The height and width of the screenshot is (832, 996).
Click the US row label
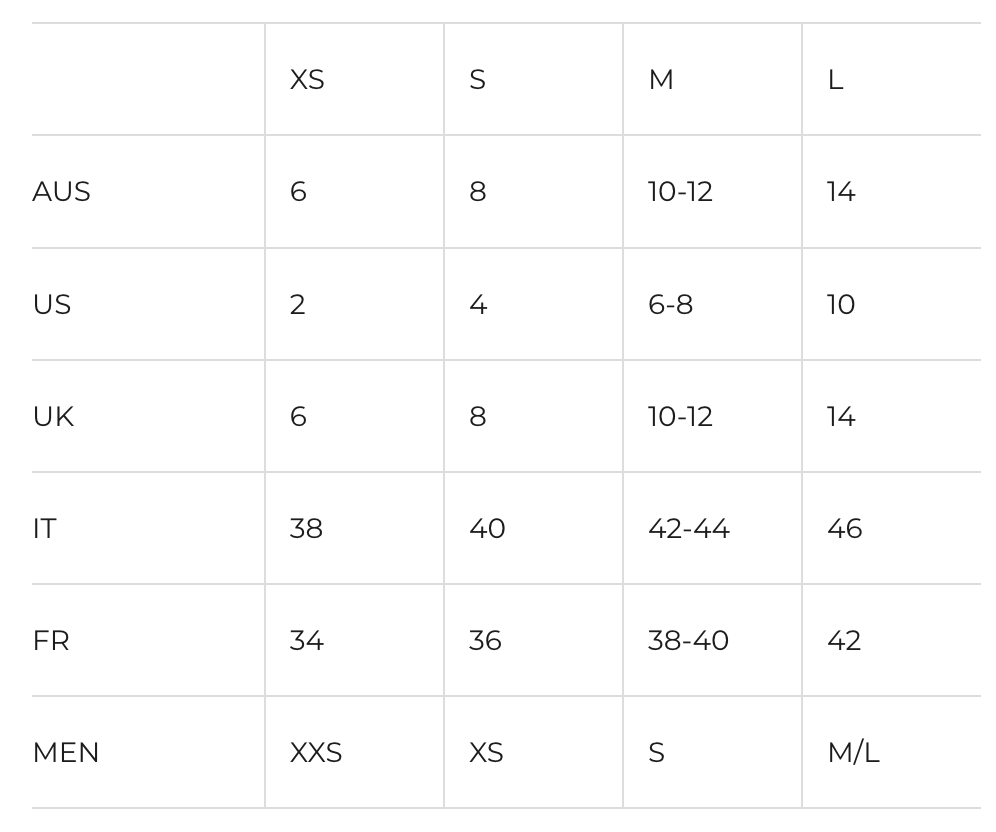[x=52, y=304]
